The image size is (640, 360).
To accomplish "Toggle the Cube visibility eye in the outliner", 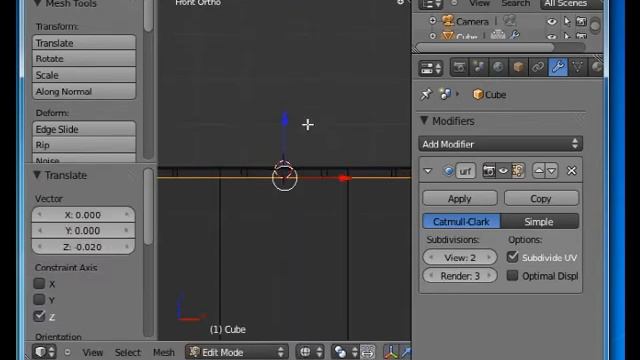I will pyautogui.click(x=551, y=36).
